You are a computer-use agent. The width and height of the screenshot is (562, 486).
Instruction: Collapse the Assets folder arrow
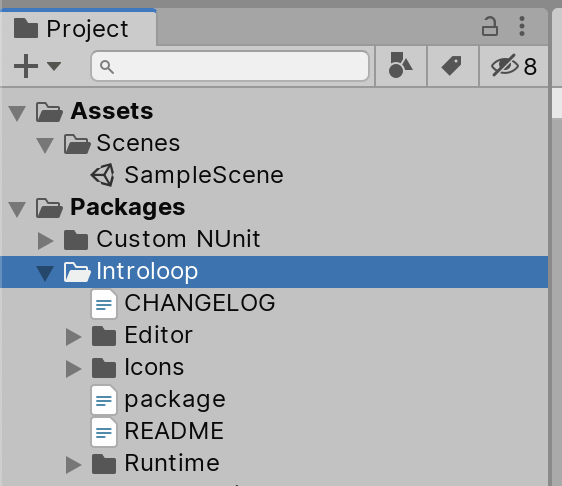point(17,113)
